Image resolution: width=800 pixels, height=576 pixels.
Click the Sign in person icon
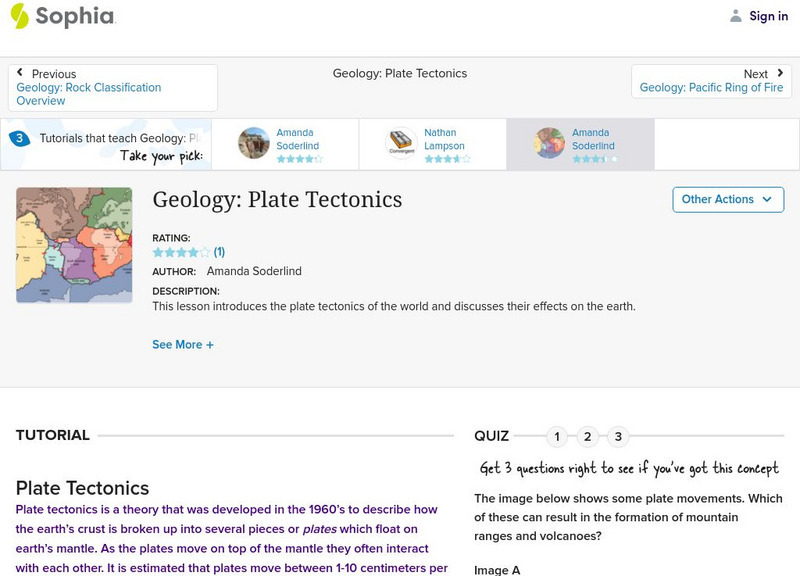pos(736,16)
